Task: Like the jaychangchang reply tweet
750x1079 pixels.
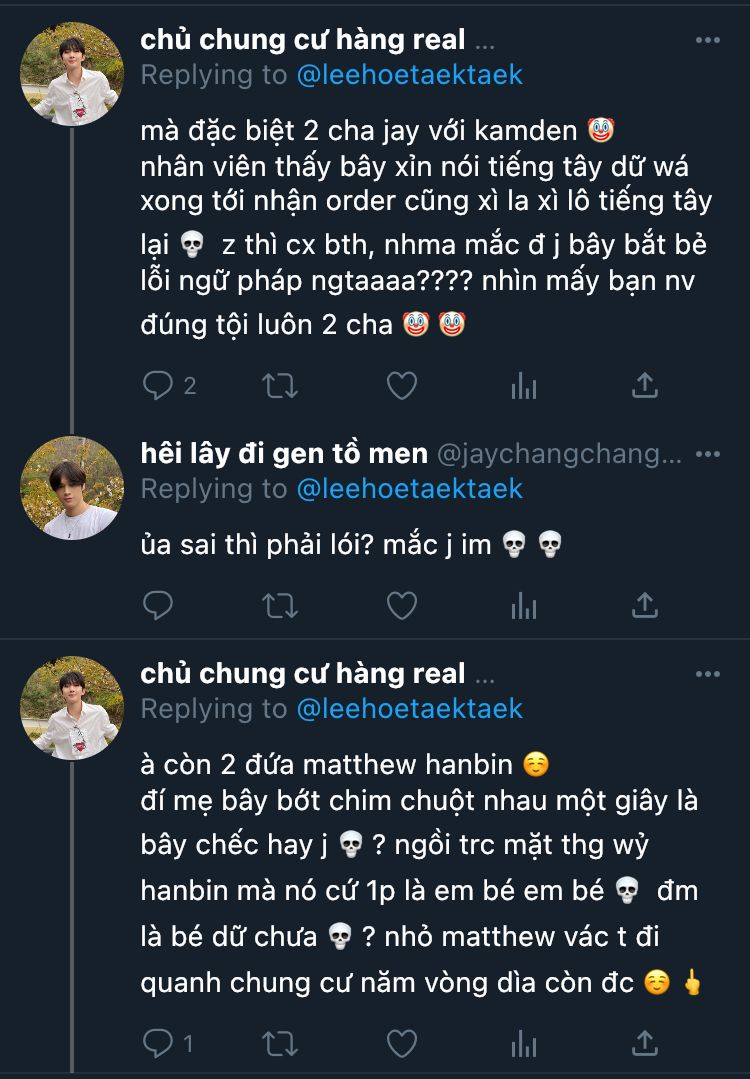Action: (x=402, y=606)
